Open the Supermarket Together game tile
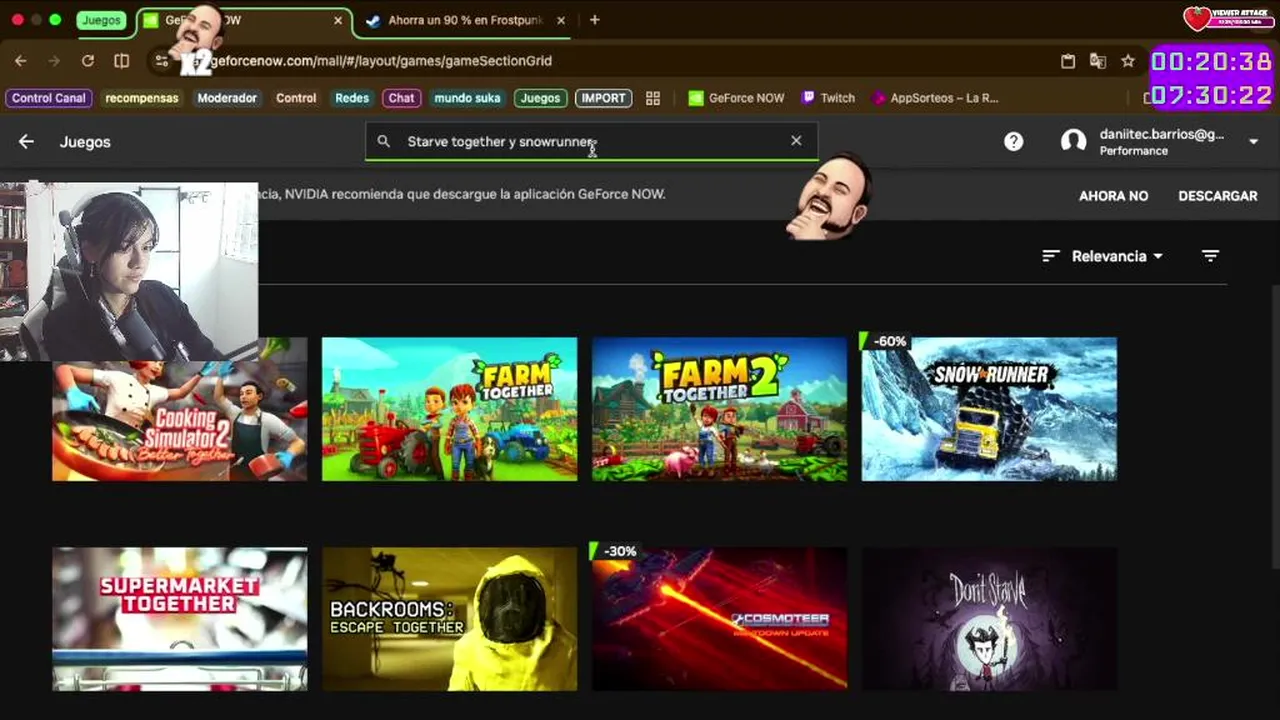This screenshot has height=720, width=1280. (180, 619)
